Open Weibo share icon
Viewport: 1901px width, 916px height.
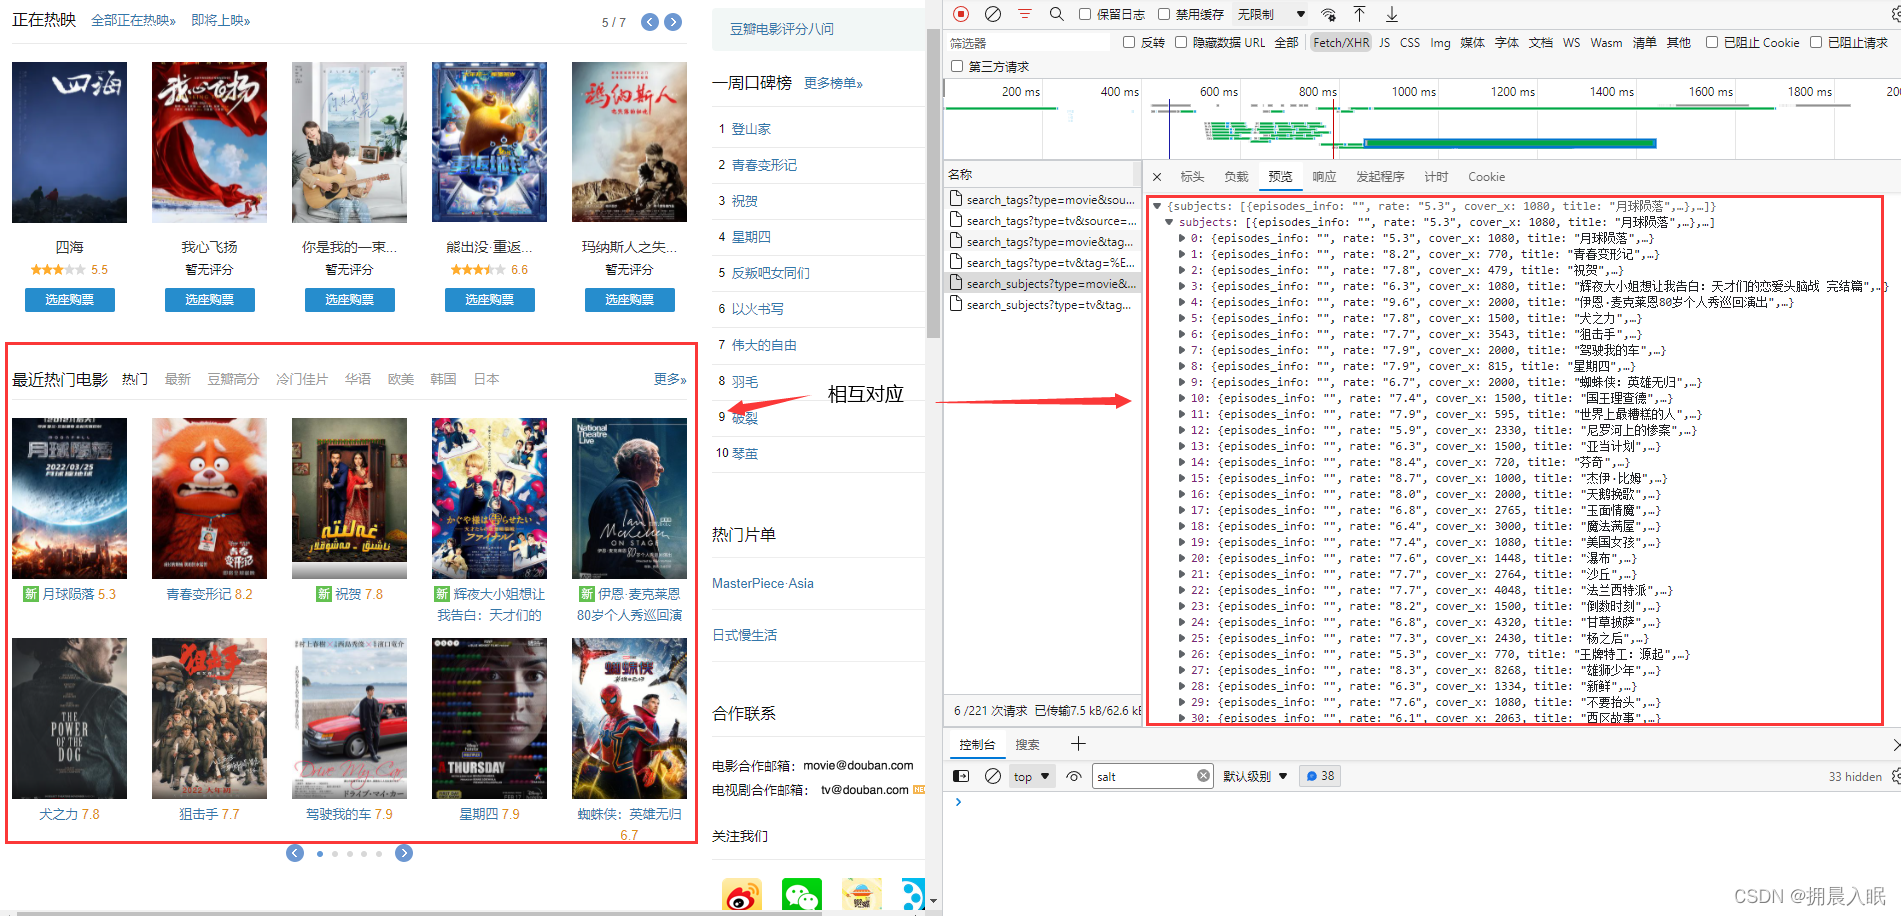pos(741,894)
